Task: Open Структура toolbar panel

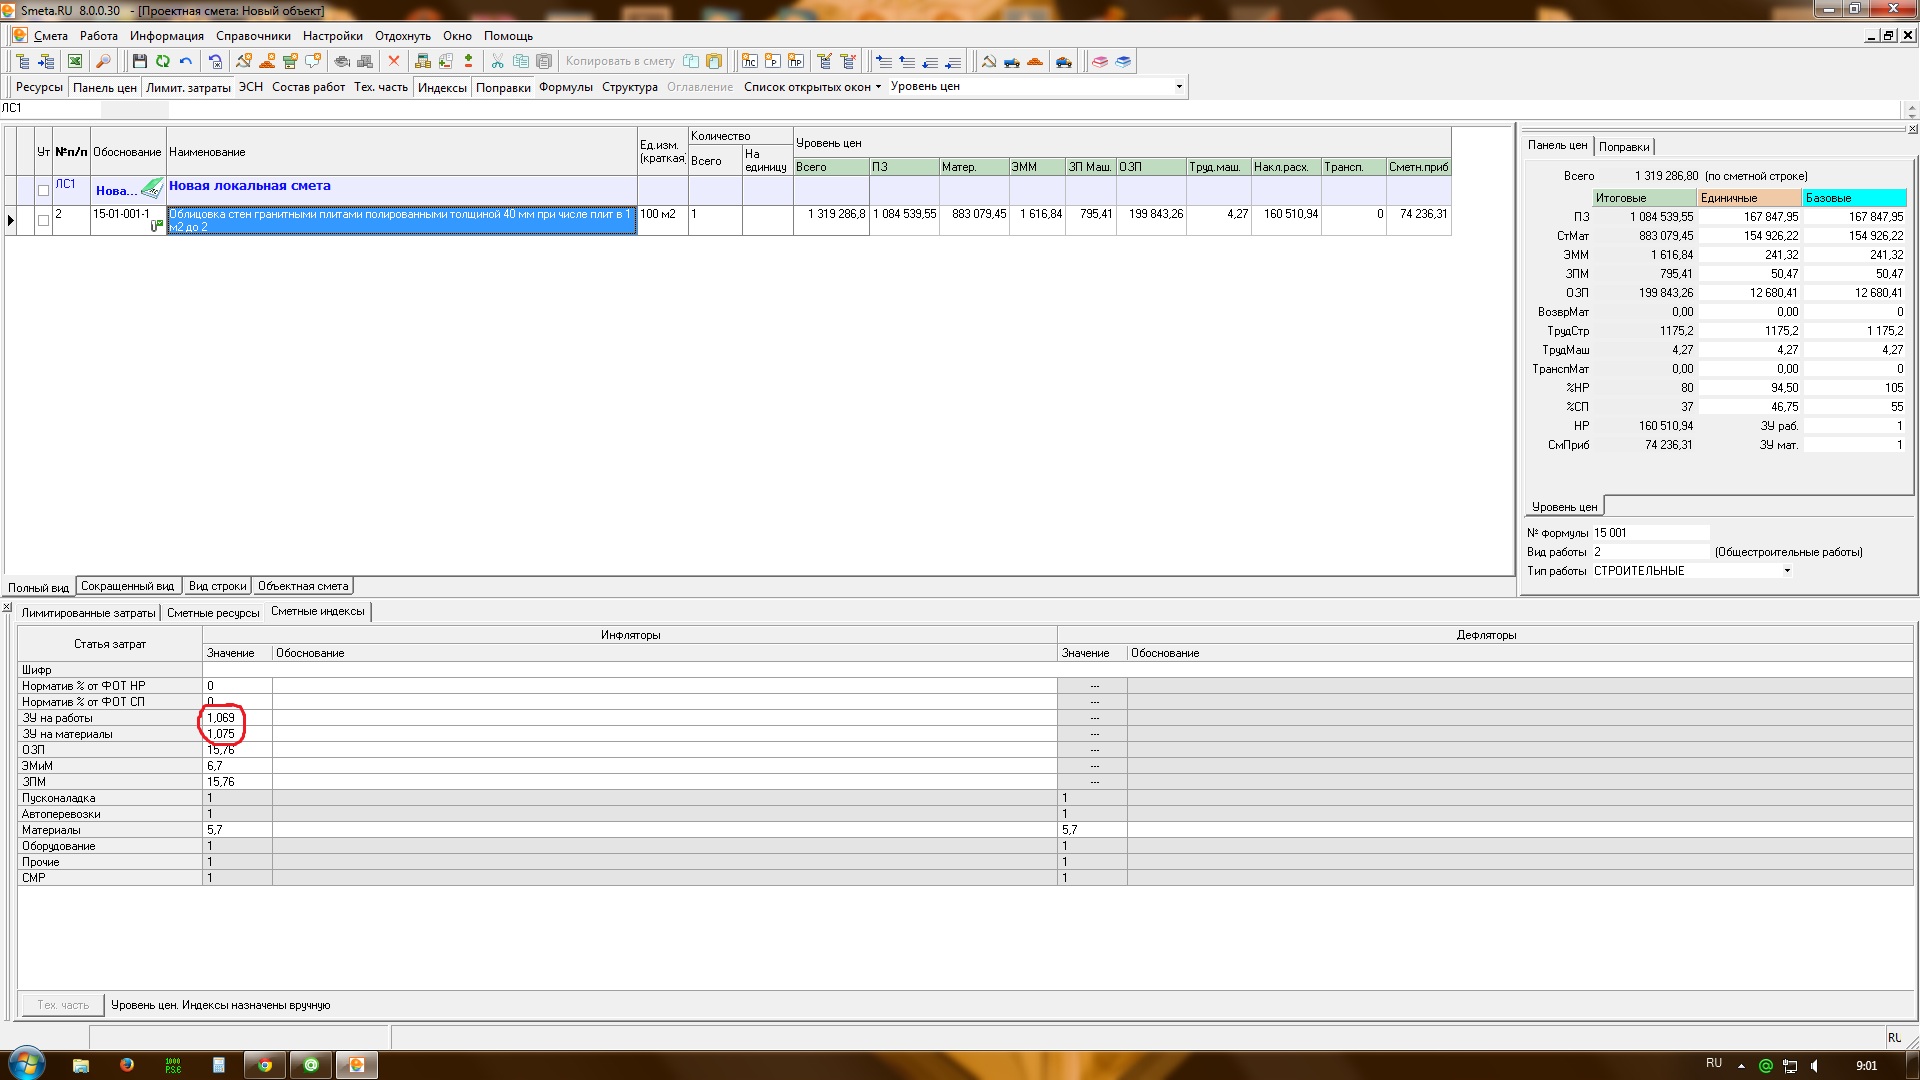Action: point(630,86)
